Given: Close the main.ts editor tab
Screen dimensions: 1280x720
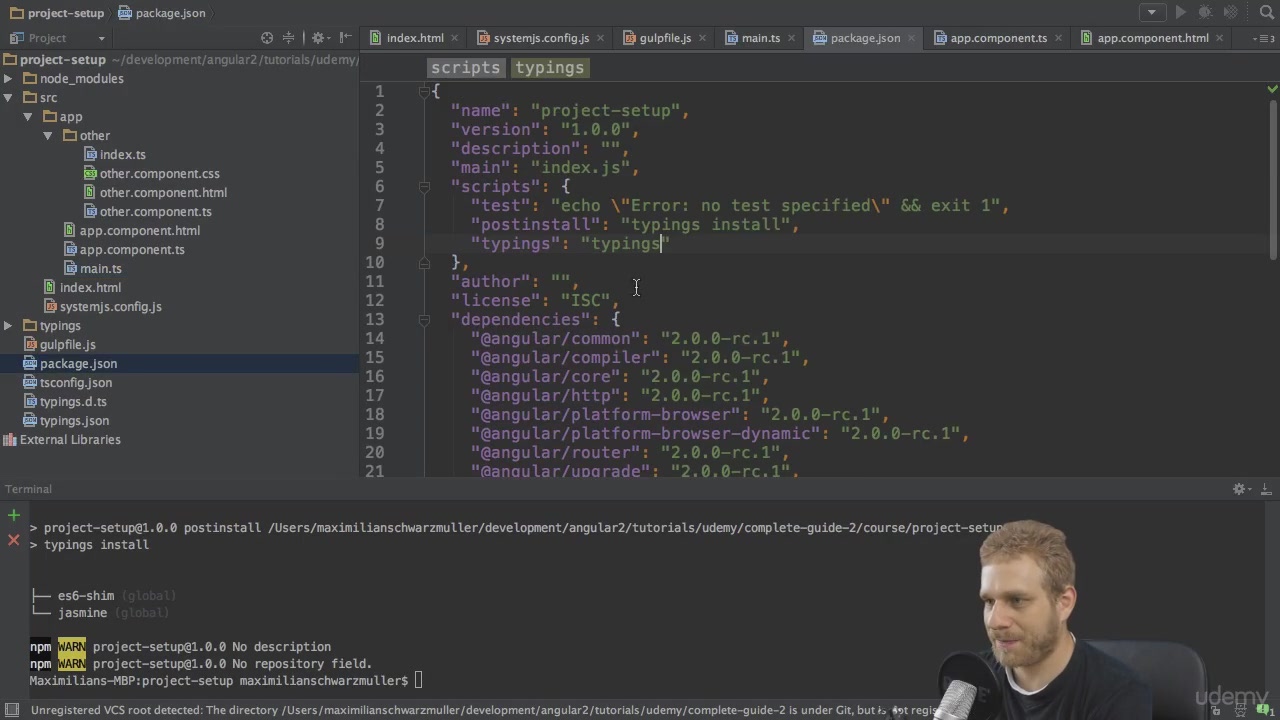Looking at the screenshot, I should [x=791, y=38].
